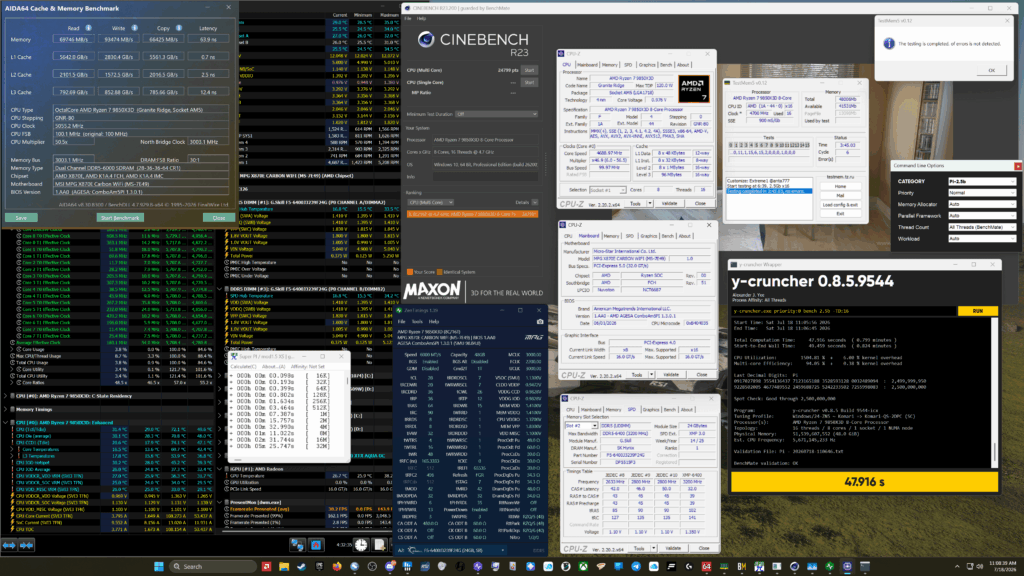This screenshot has width=1024, height=576.
Task: Click the HWiNFO remote computers icon in bottom toolbar
Action: tap(297, 545)
